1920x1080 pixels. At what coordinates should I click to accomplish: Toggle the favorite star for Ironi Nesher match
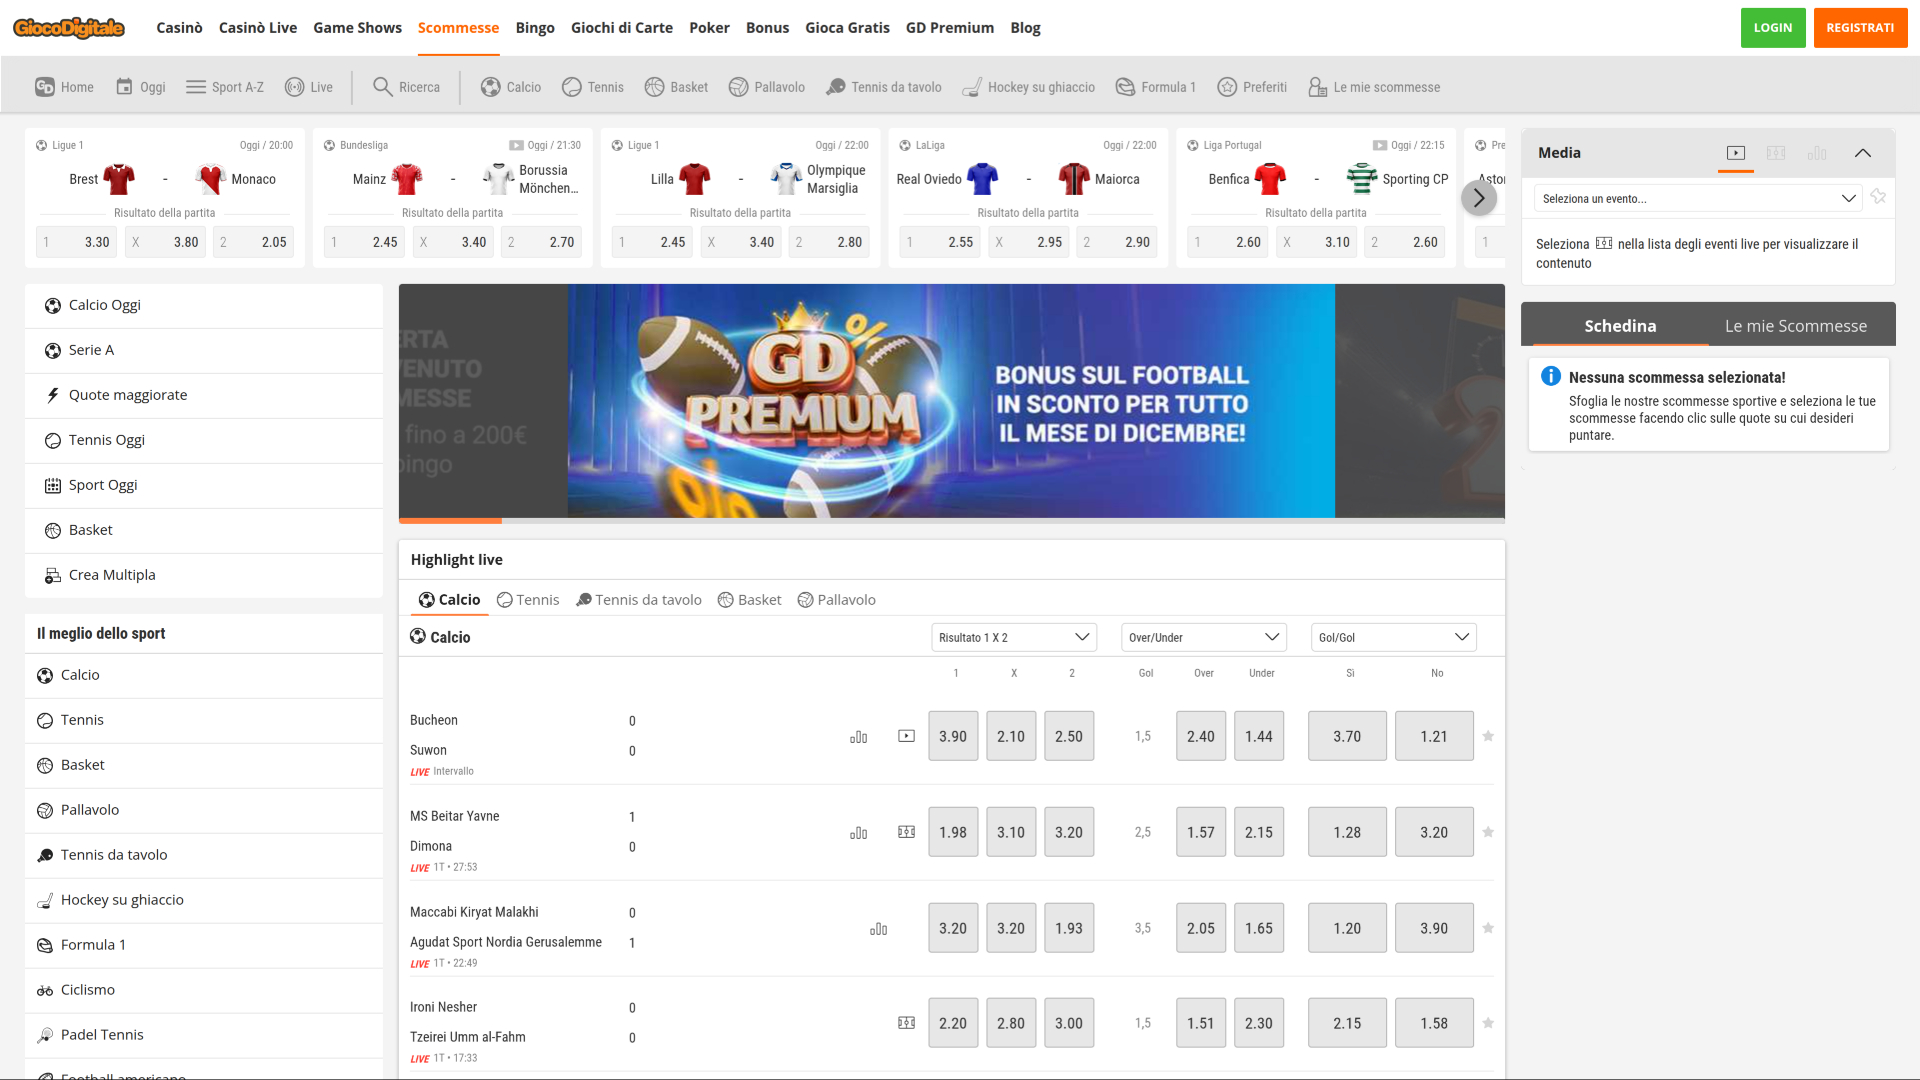[1488, 1023]
